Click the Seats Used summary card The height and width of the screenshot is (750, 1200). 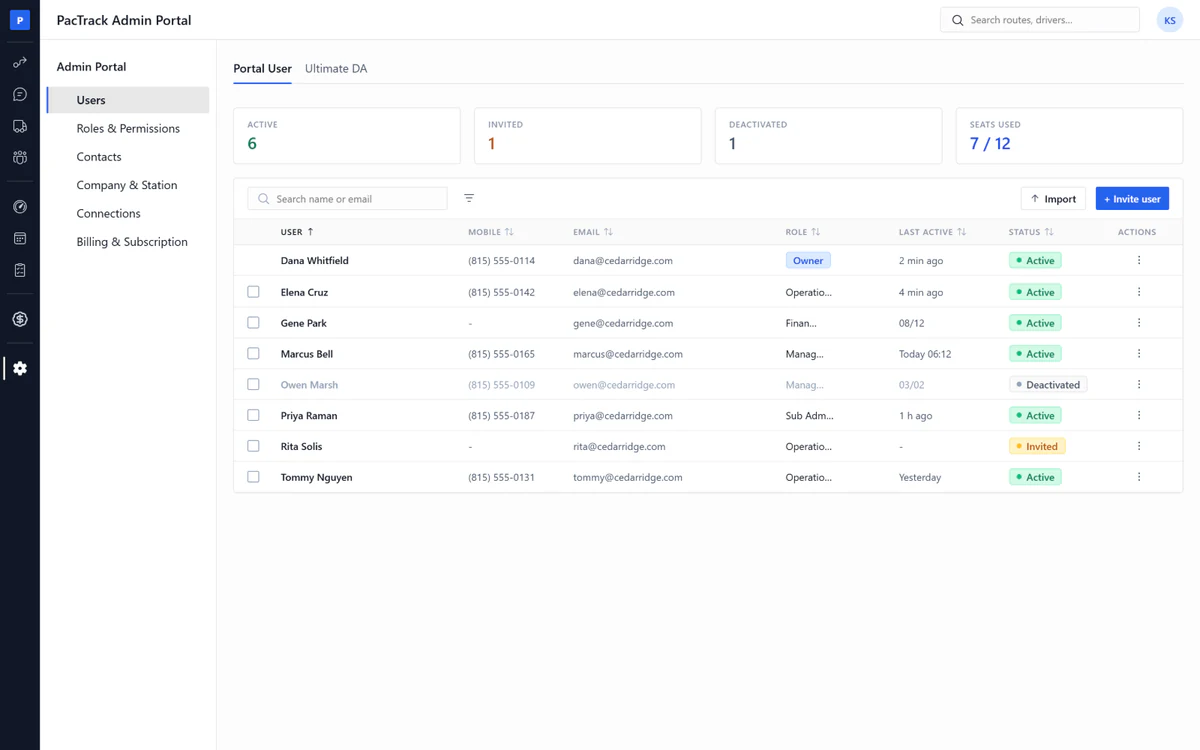pos(1069,136)
